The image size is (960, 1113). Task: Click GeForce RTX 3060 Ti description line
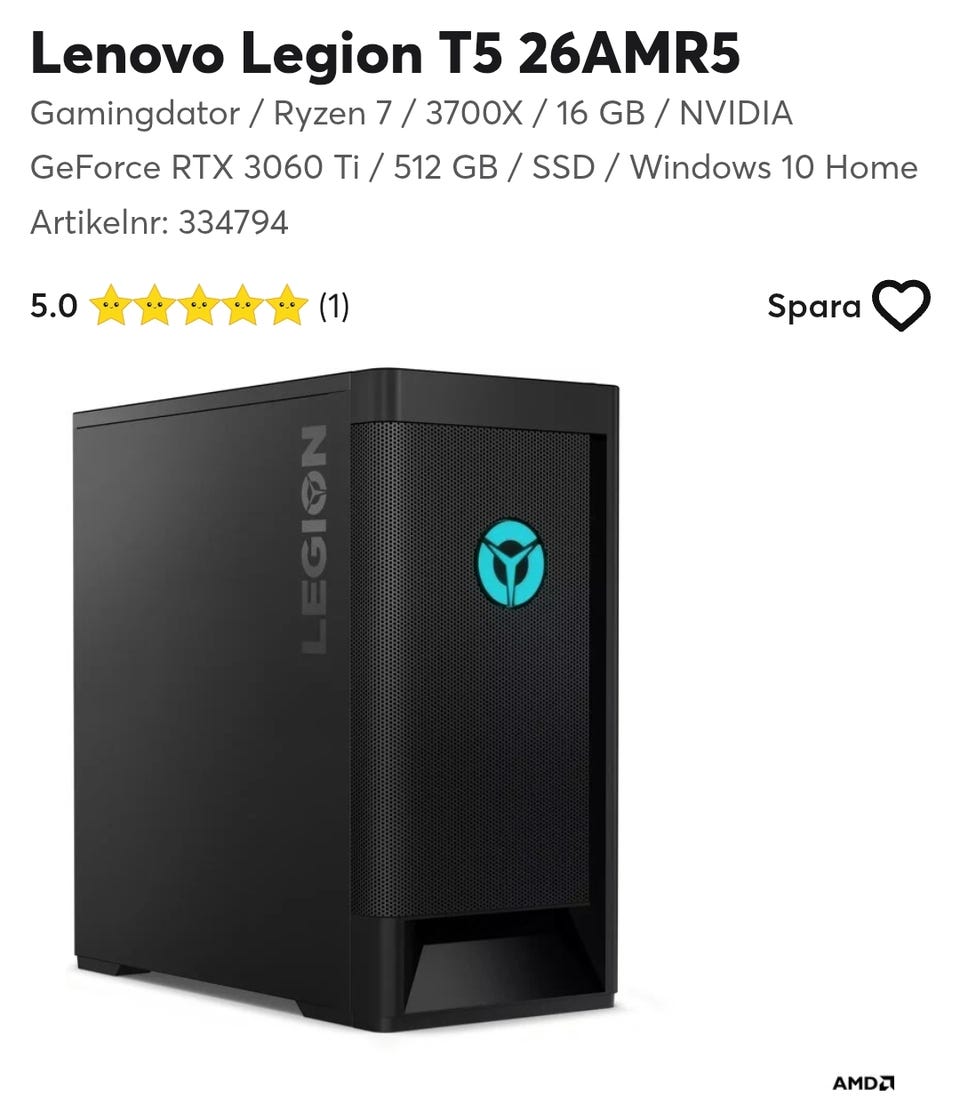click(x=474, y=168)
